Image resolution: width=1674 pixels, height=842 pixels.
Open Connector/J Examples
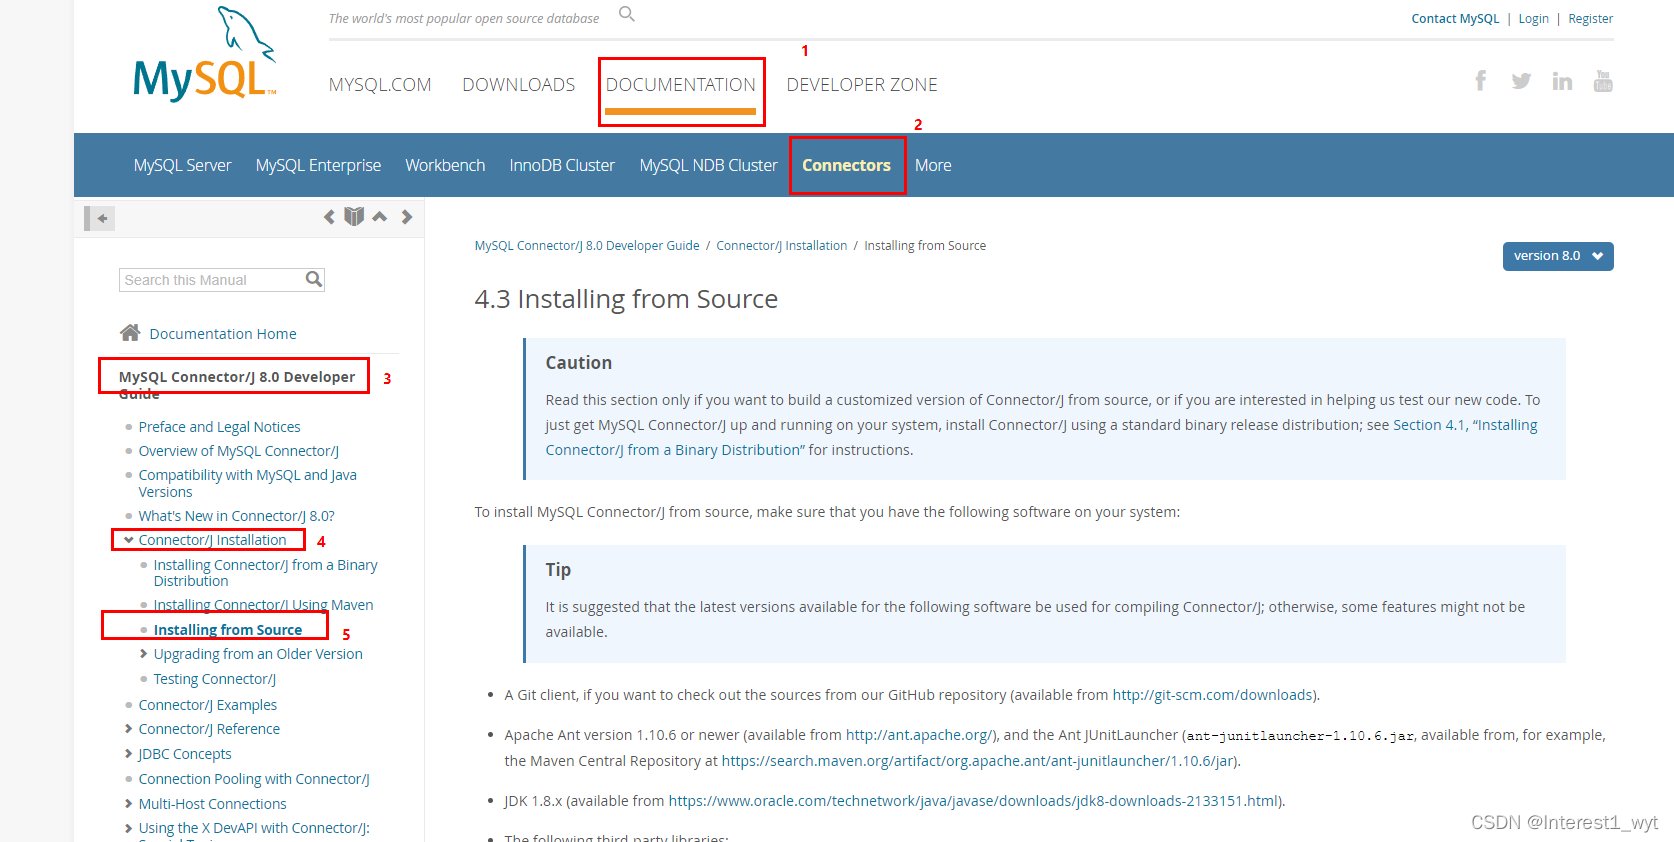pos(207,705)
